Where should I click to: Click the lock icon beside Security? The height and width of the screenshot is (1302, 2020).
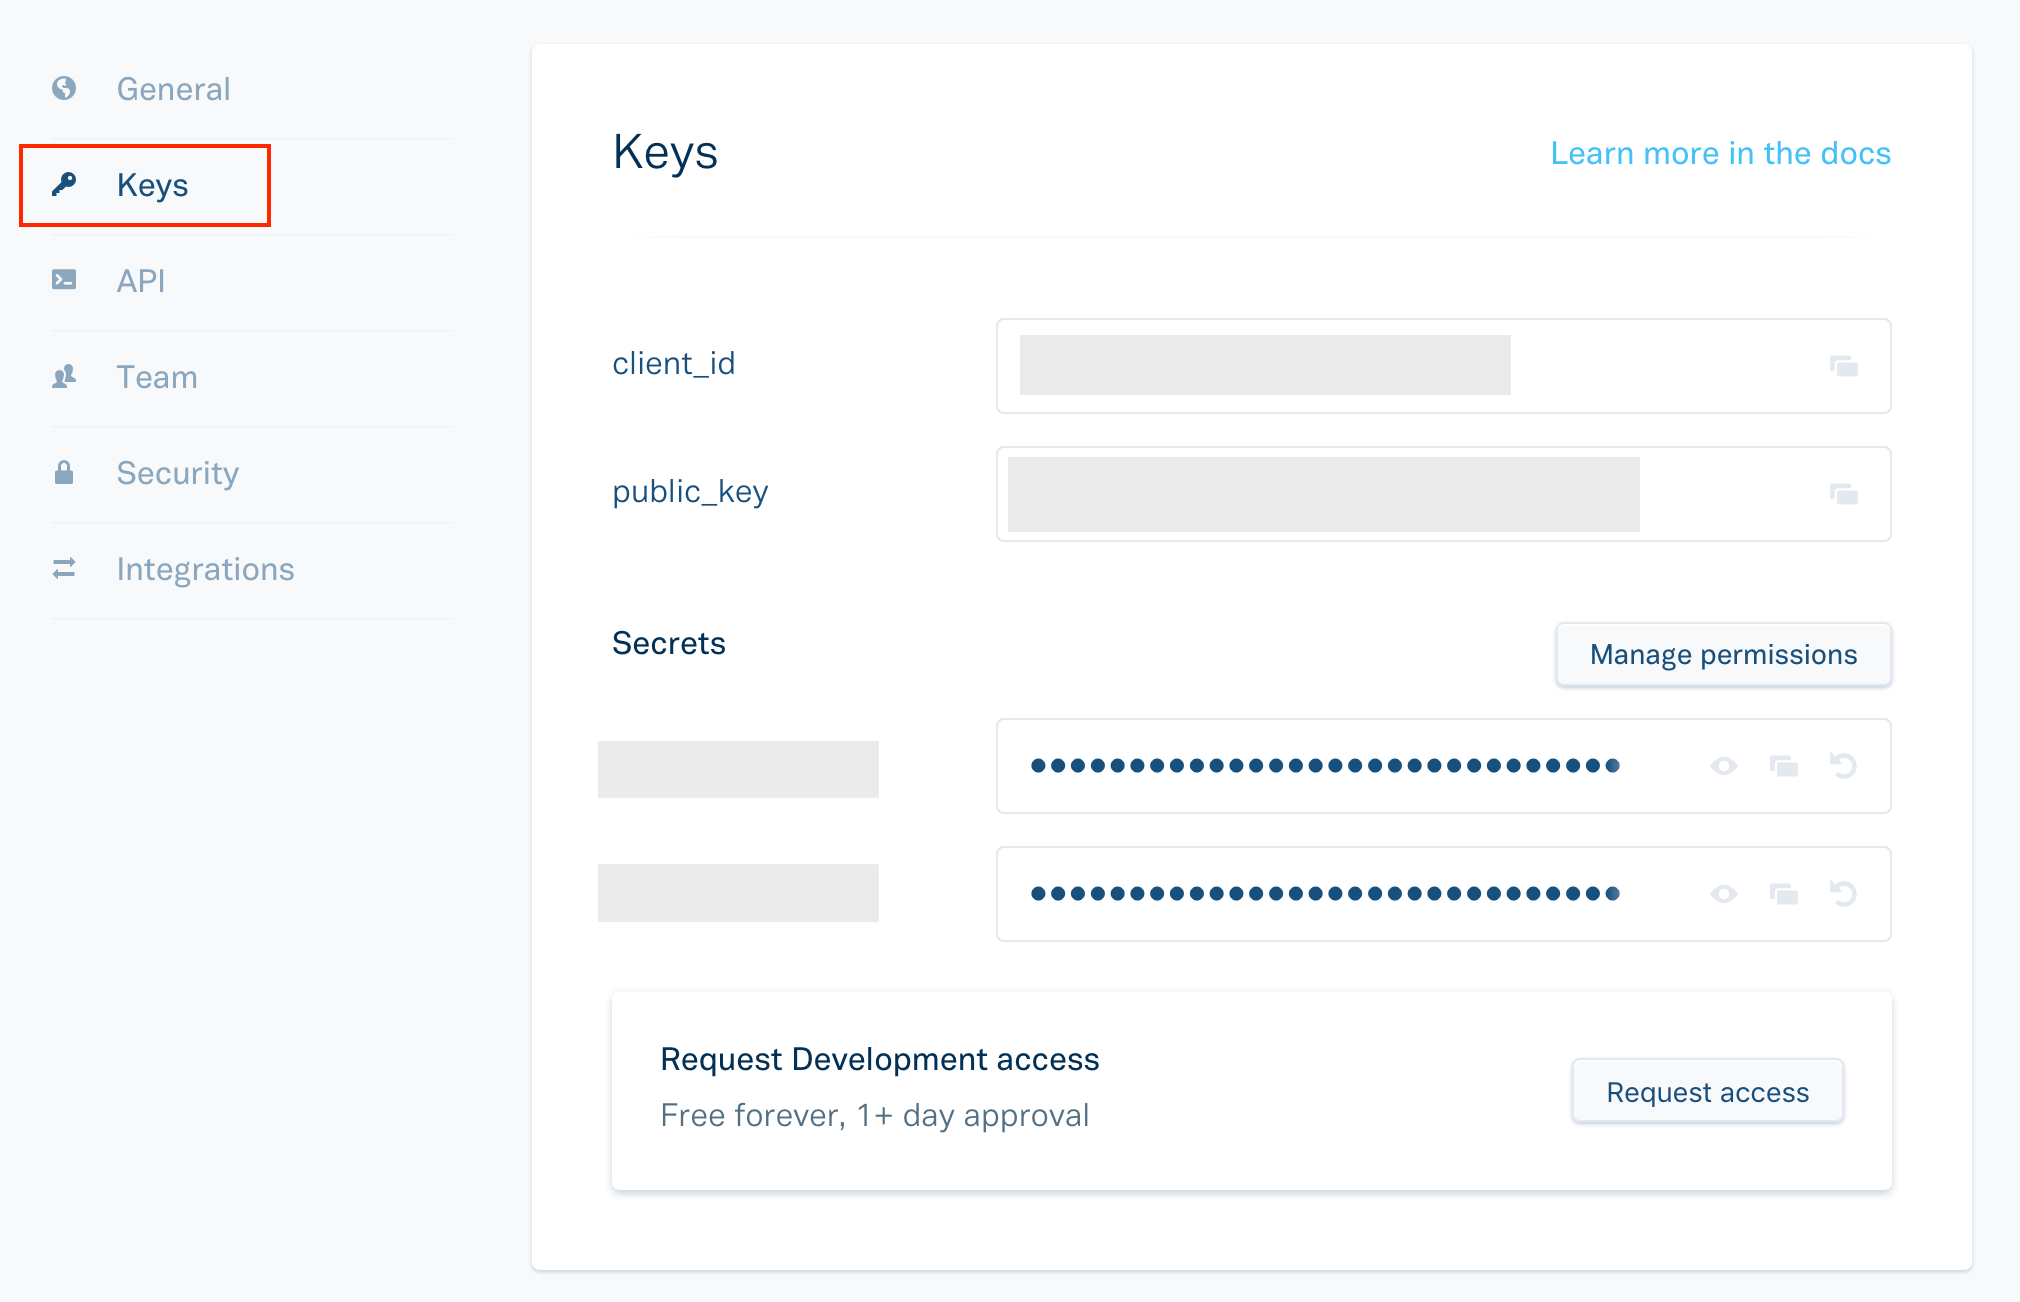pos(64,473)
